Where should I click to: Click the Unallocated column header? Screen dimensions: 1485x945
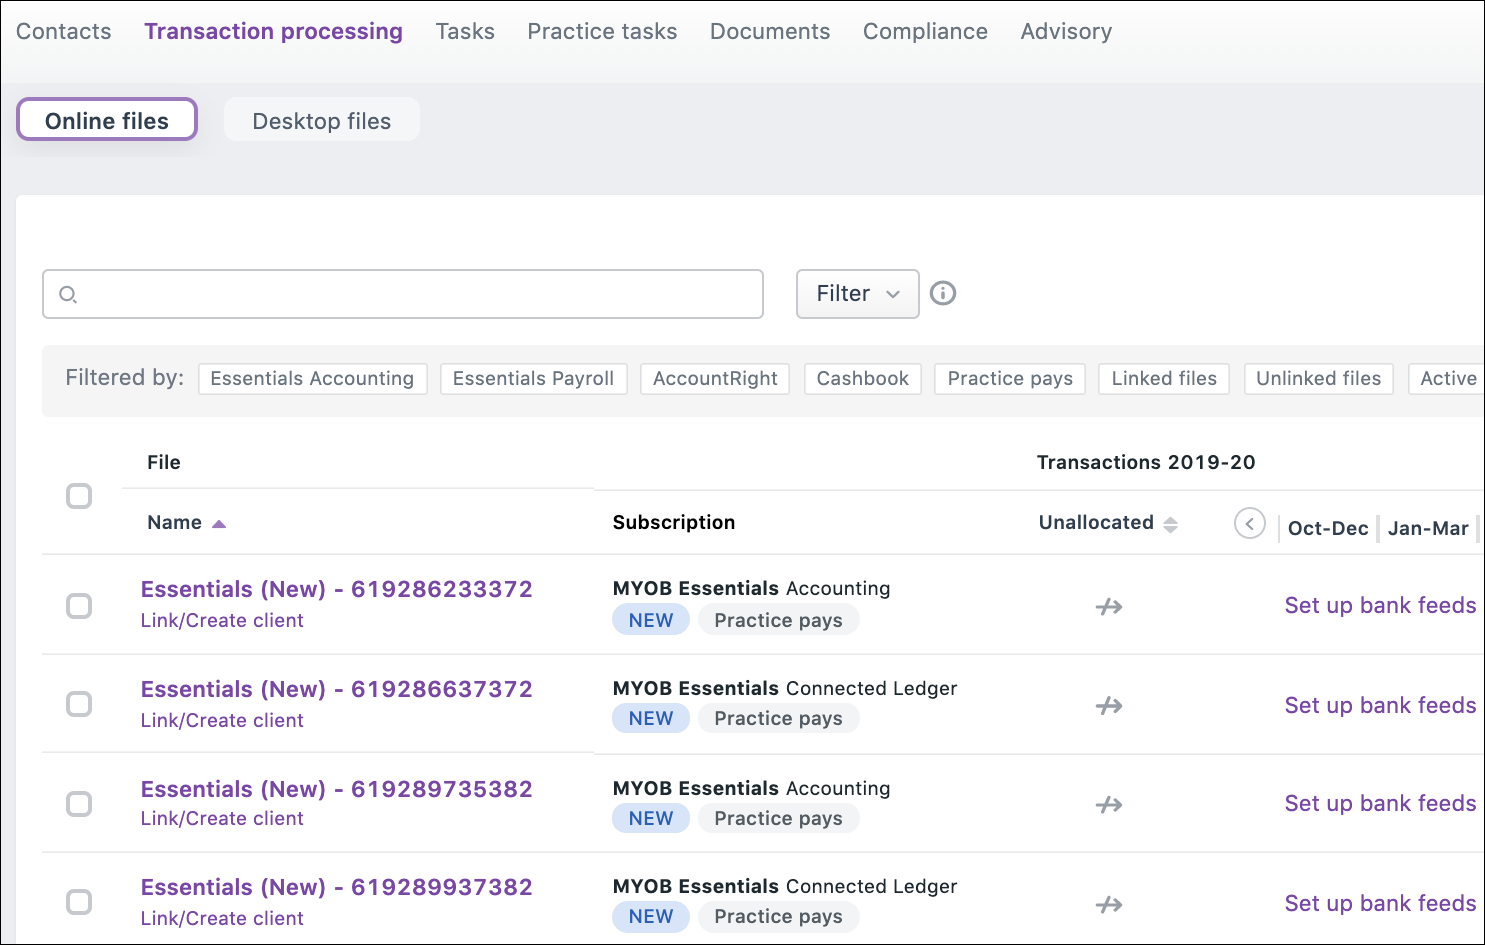[x=1096, y=522]
